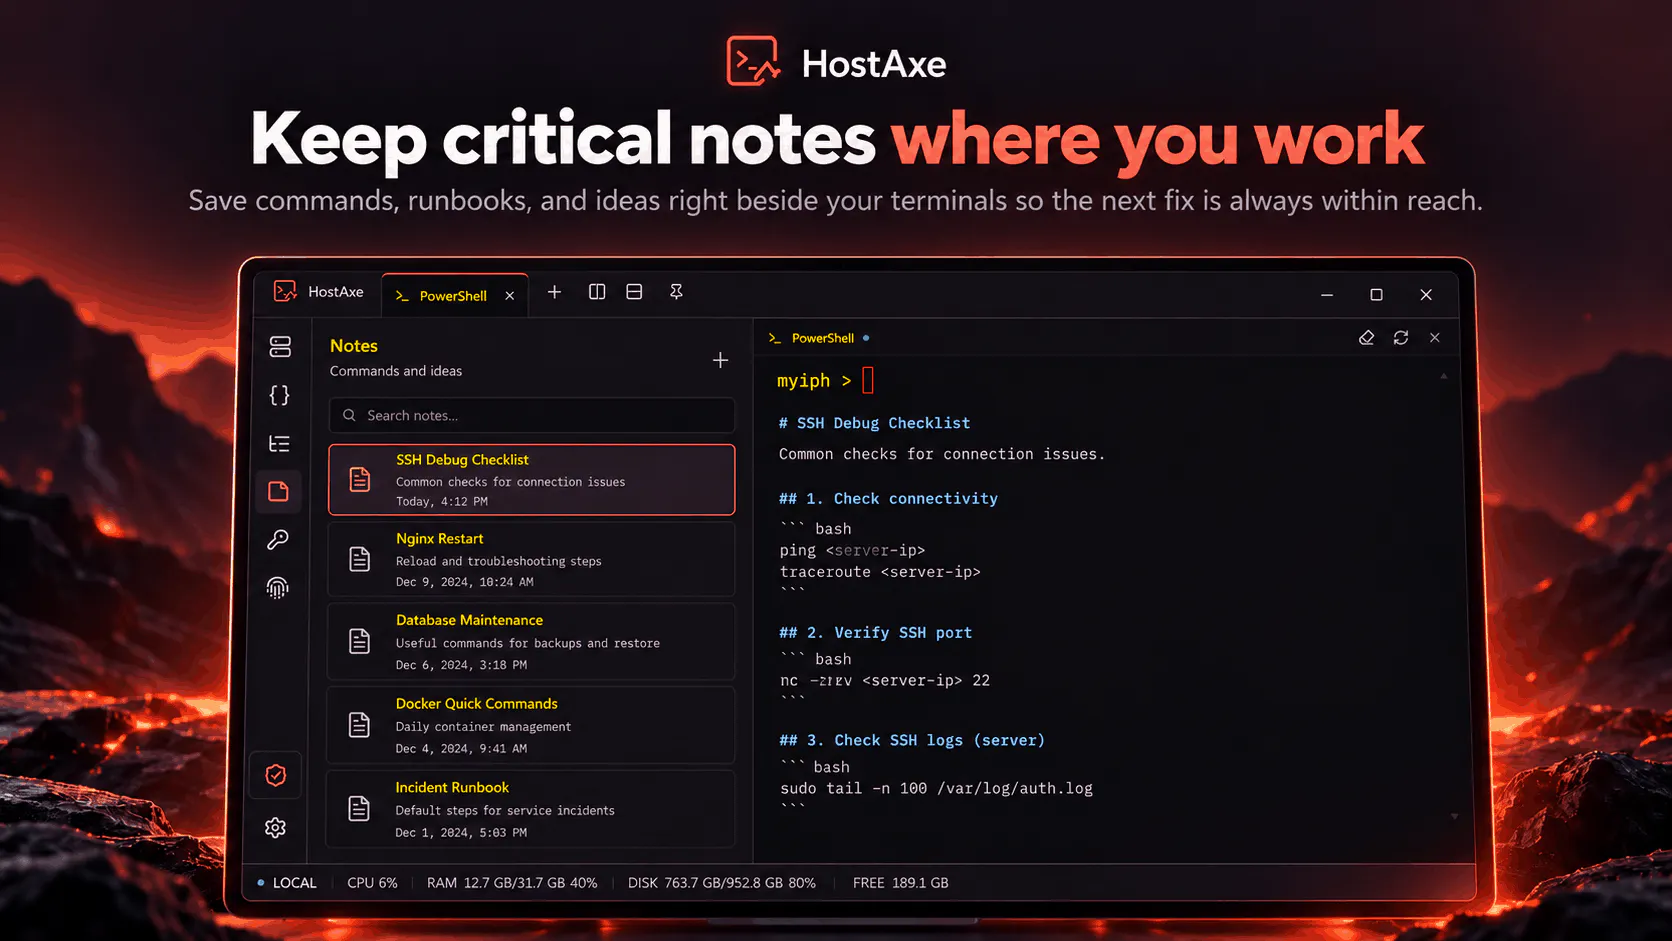
Task: Click the 'traceroute <server-ip>' line
Action: pos(880,572)
